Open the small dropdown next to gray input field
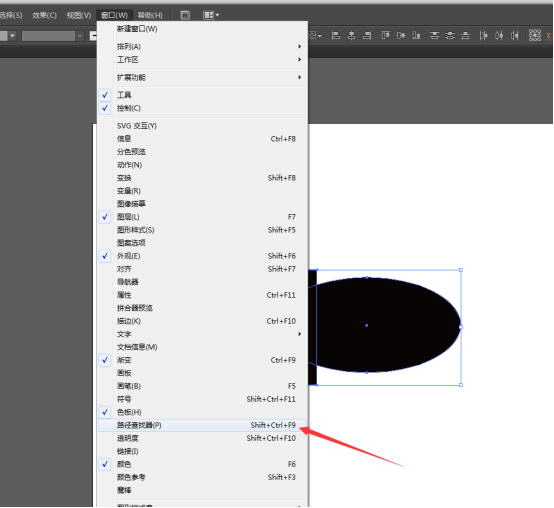The height and width of the screenshot is (508, 554). pos(80,36)
